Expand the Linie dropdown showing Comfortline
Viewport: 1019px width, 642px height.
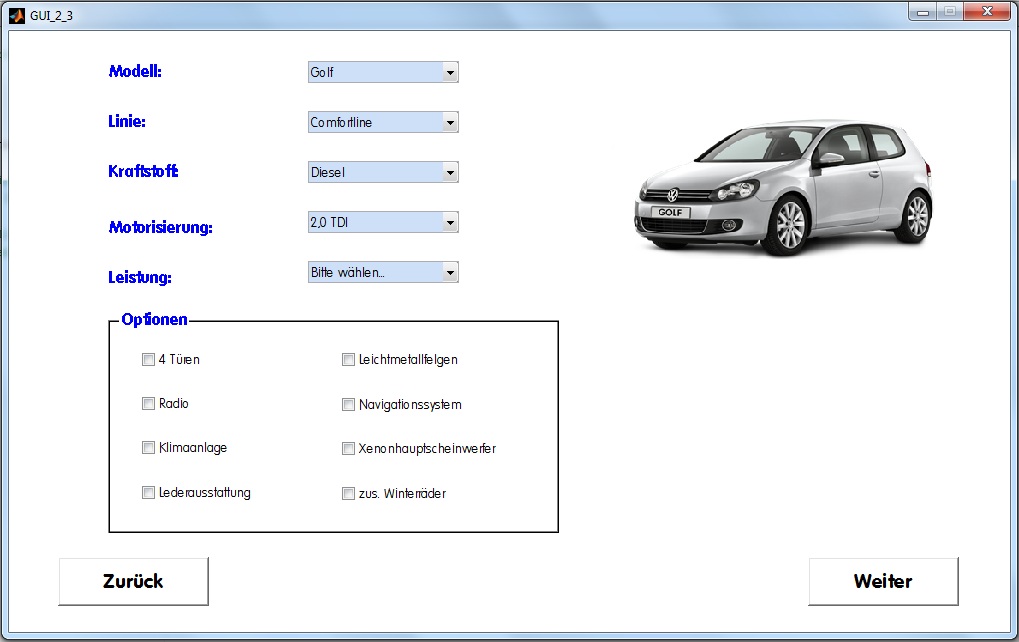pos(383,123)
